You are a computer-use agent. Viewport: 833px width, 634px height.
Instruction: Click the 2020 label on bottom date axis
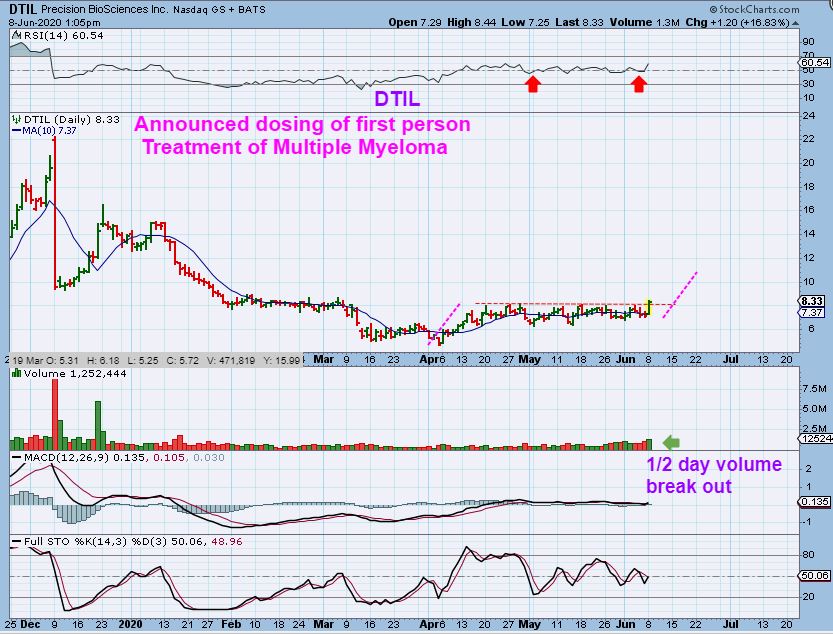(130, 624)
